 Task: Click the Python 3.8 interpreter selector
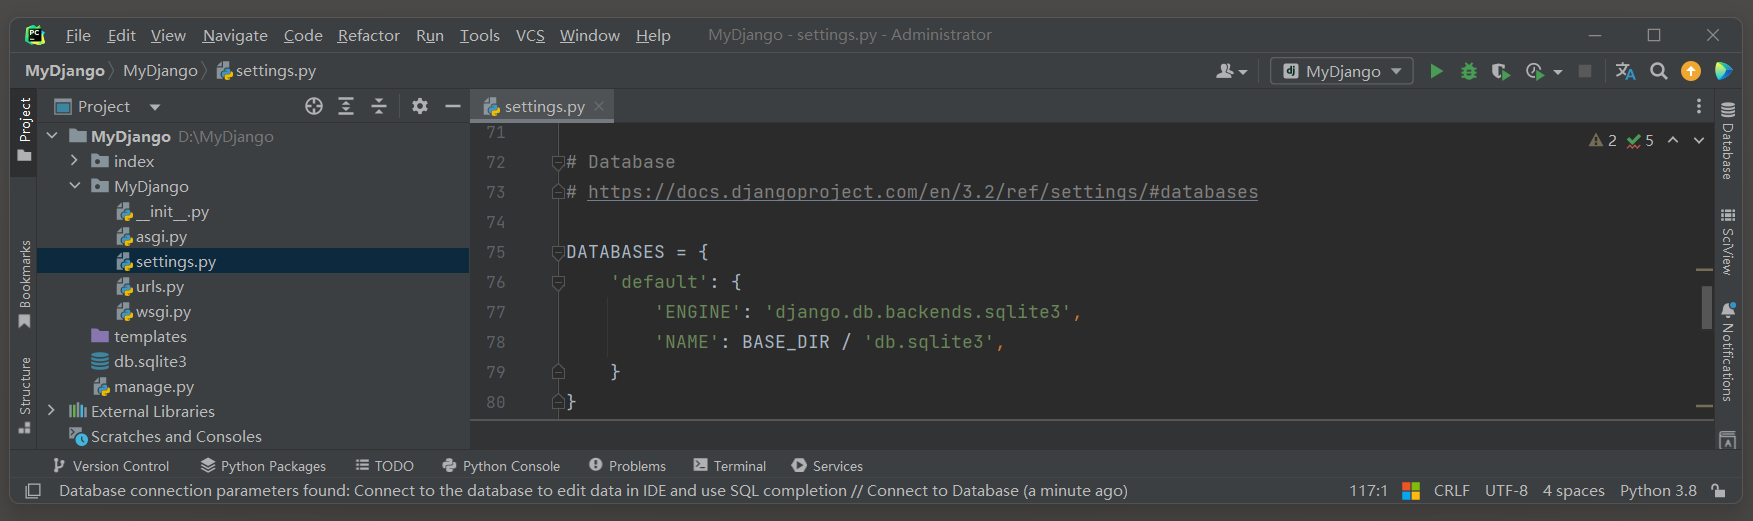point(1658,490)
